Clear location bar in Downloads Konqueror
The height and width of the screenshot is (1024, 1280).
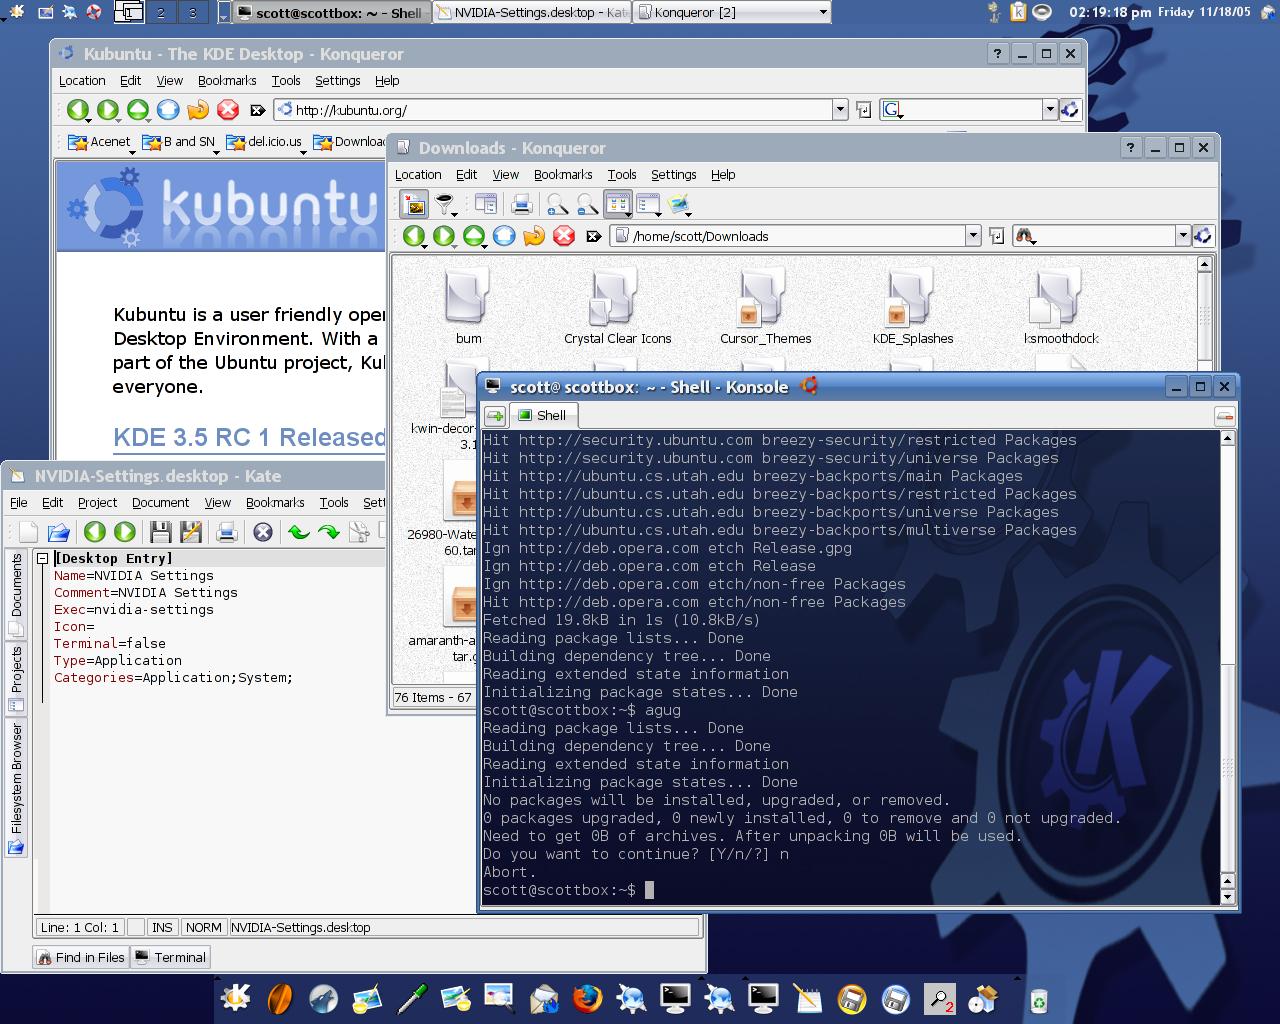[593, 236]
